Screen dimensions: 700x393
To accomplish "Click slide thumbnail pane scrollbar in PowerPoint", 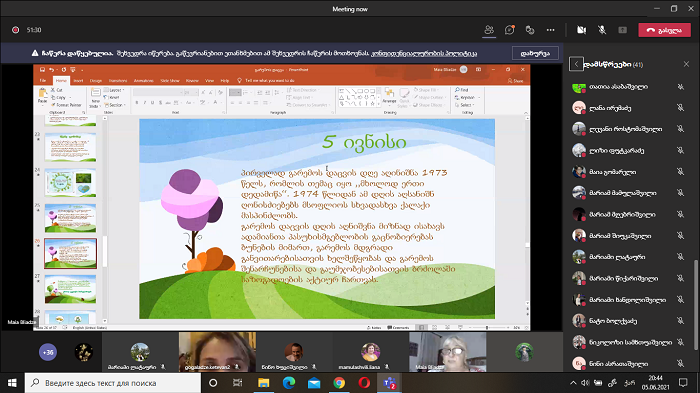I will pos(105,252).
